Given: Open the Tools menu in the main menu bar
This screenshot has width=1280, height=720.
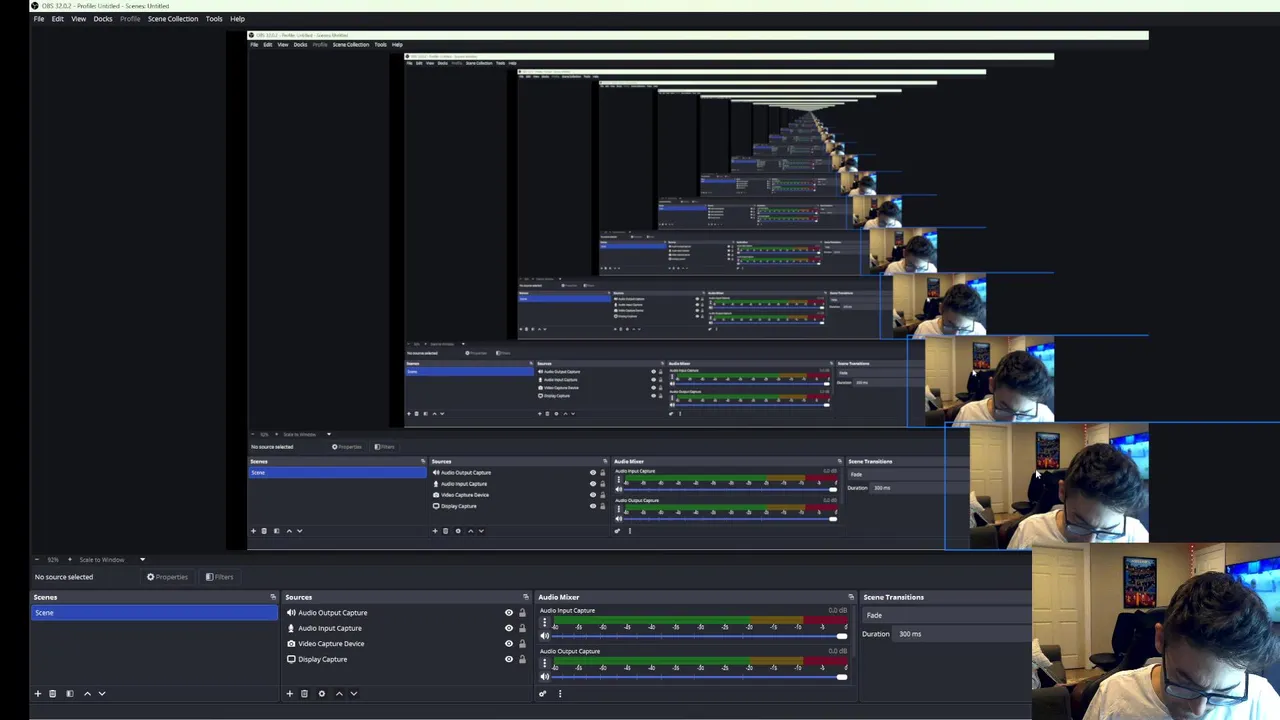Looking at the screenshot, I should click(x=214, y=19).
